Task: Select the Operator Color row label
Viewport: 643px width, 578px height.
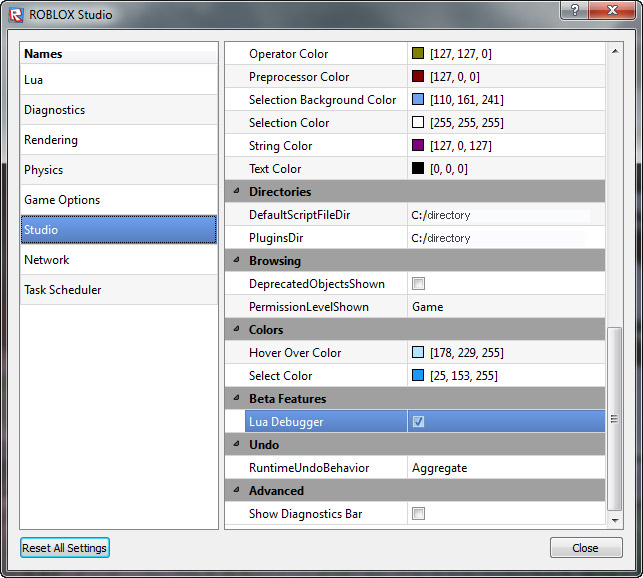Action: [288, 54]
